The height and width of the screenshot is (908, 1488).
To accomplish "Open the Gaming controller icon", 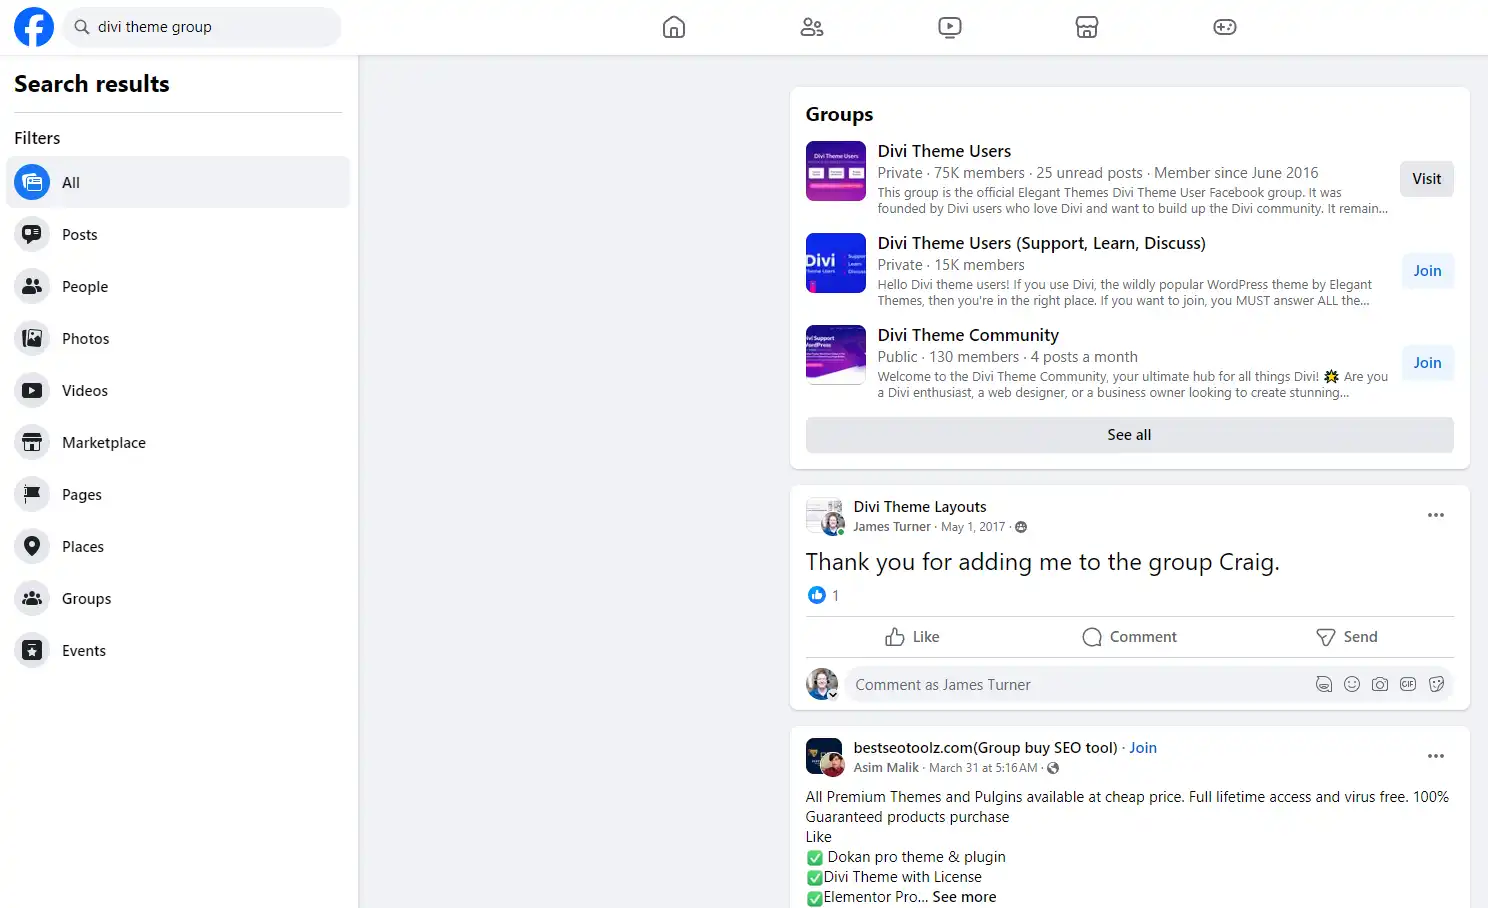I will coord(1225,27).
